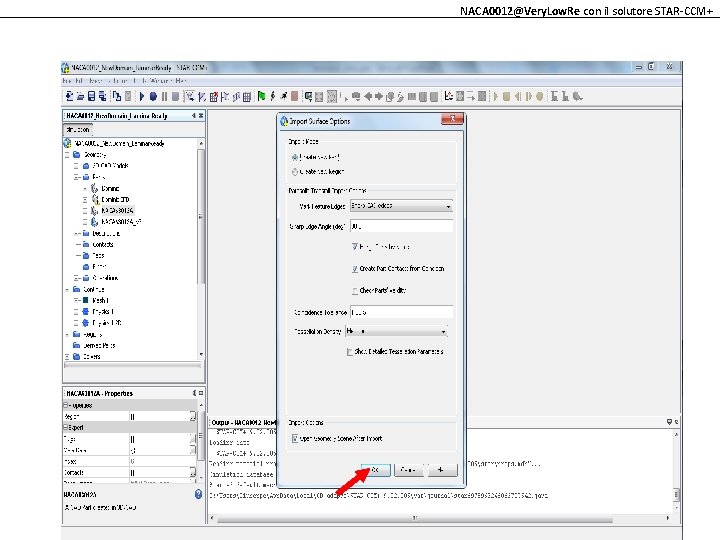Select the Create new Region radio button
720x540 pixels.
[295, 172]
